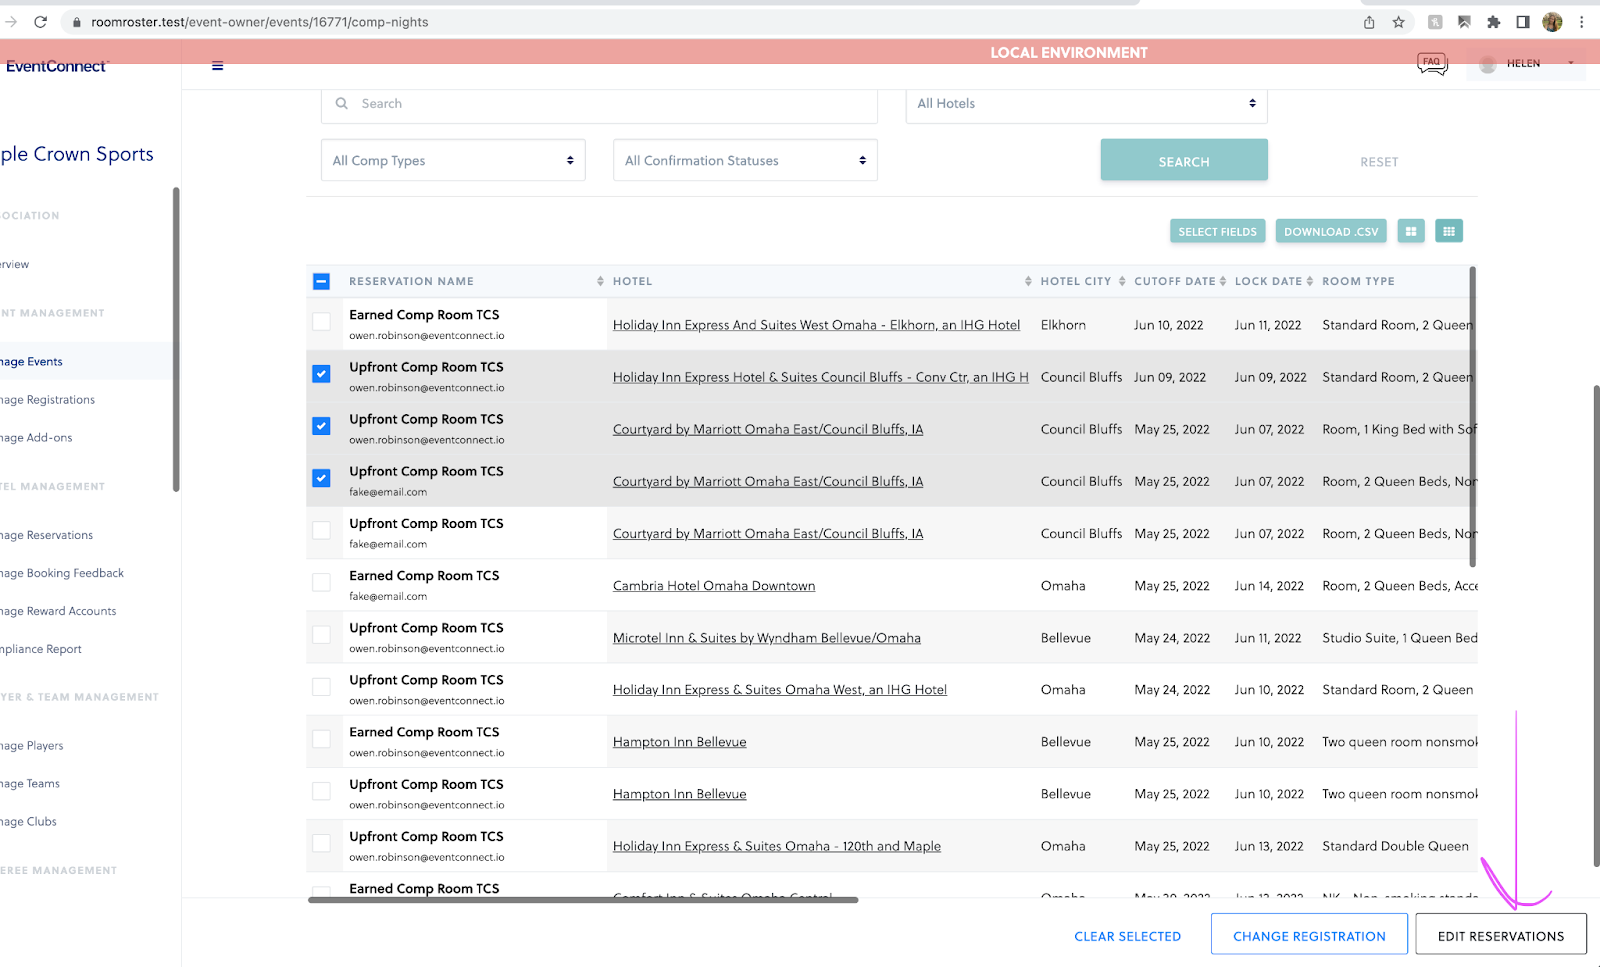Open Manage Add-ons in sidebar
The height and width of the screenshot is (967, 1600).
(37, 438)
